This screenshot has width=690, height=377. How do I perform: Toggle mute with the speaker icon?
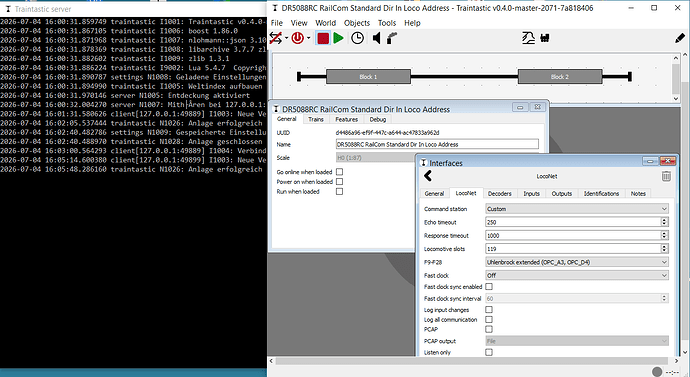tap(376, 38)
